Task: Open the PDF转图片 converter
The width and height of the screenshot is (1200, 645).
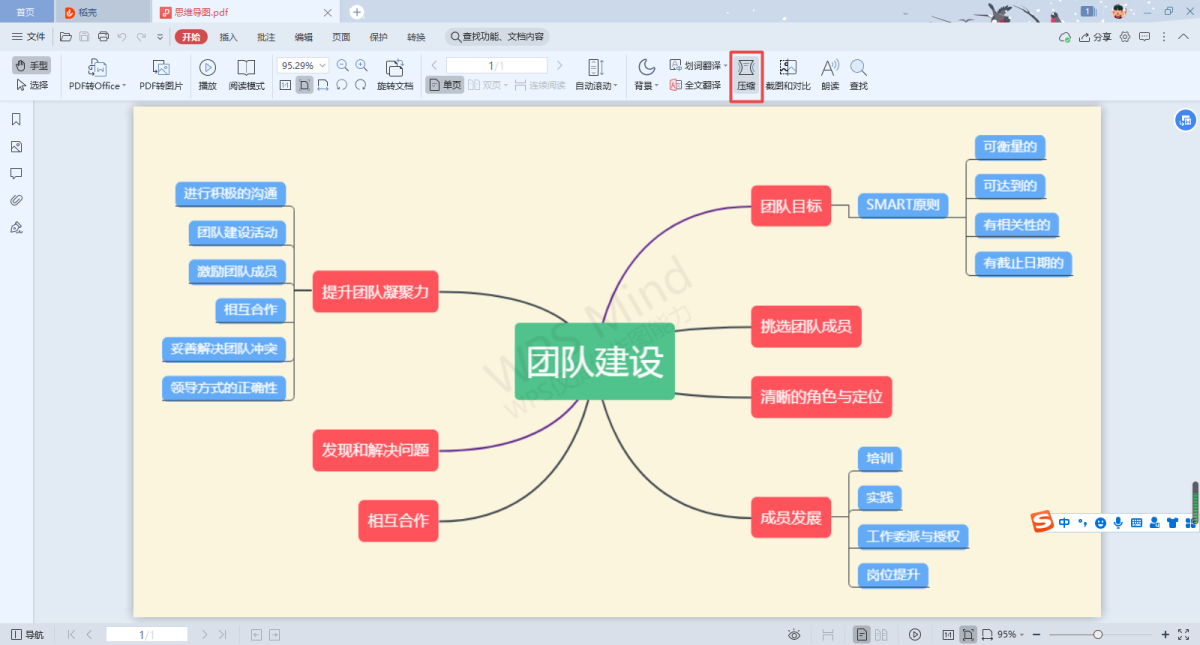Action: pyautogui.click(x=161, y=75)
